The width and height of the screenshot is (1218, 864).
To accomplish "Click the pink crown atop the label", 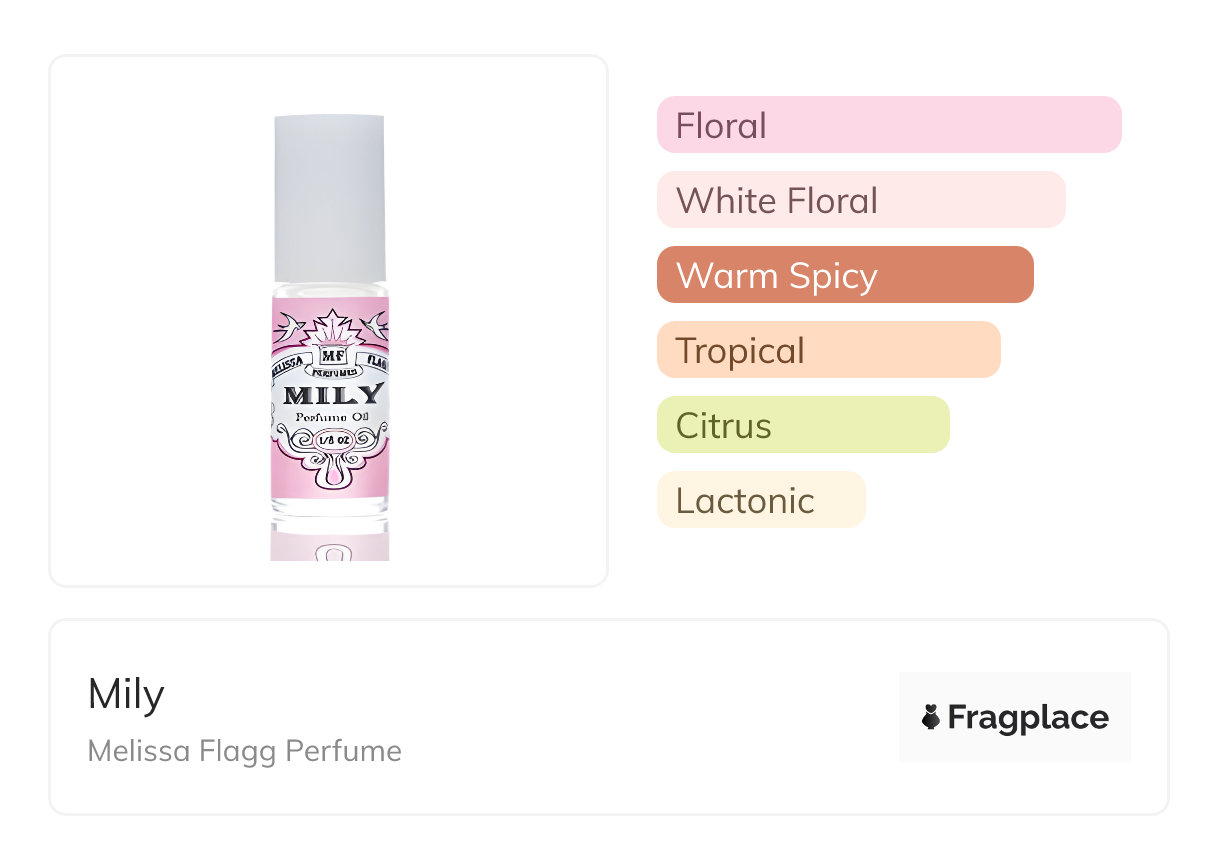I will (x=330, y=328).
